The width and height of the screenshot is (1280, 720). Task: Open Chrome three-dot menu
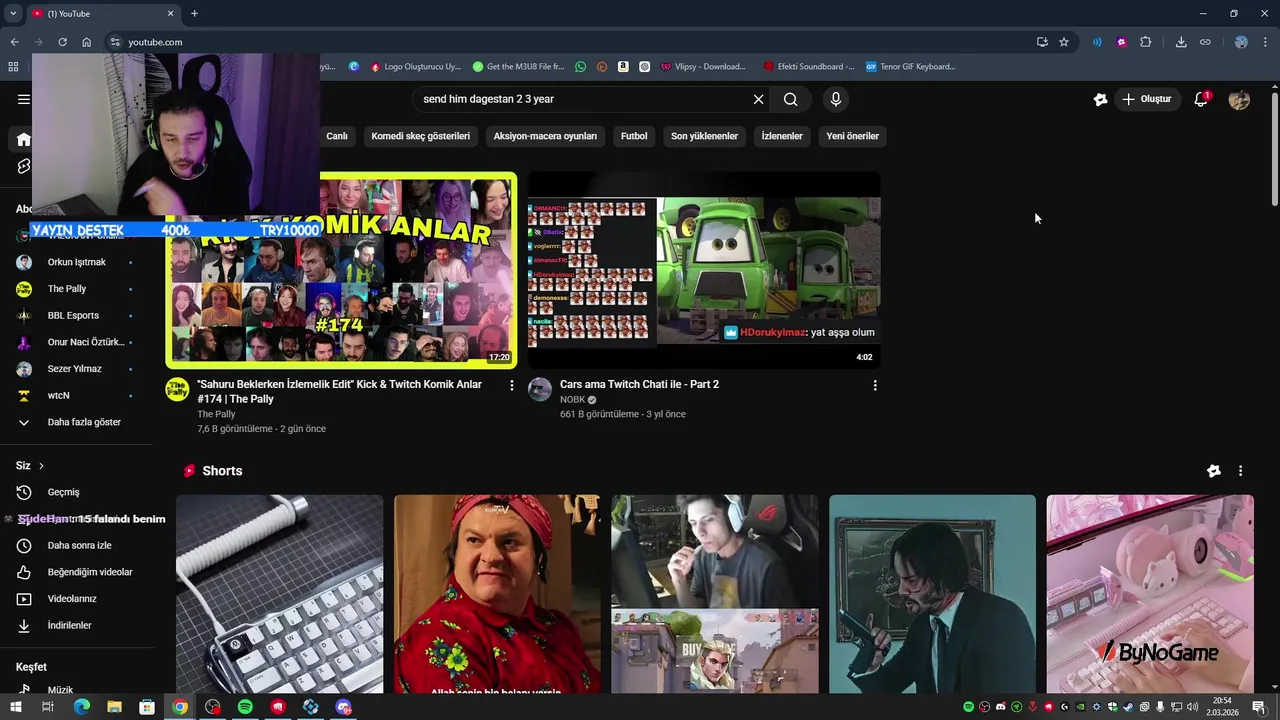point(1266,42)
